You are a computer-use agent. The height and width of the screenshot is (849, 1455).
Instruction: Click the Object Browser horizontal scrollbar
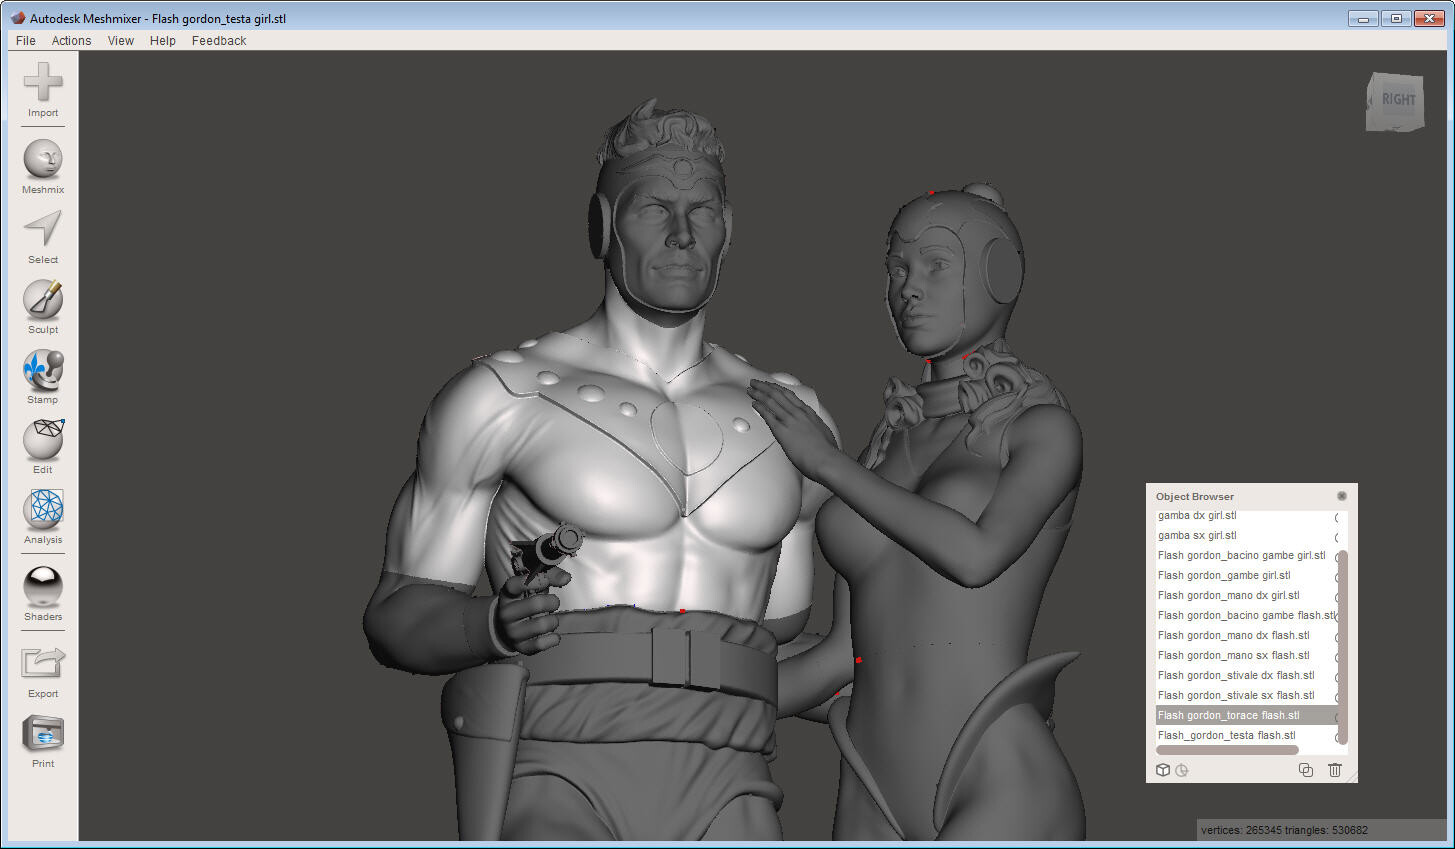1227,750
